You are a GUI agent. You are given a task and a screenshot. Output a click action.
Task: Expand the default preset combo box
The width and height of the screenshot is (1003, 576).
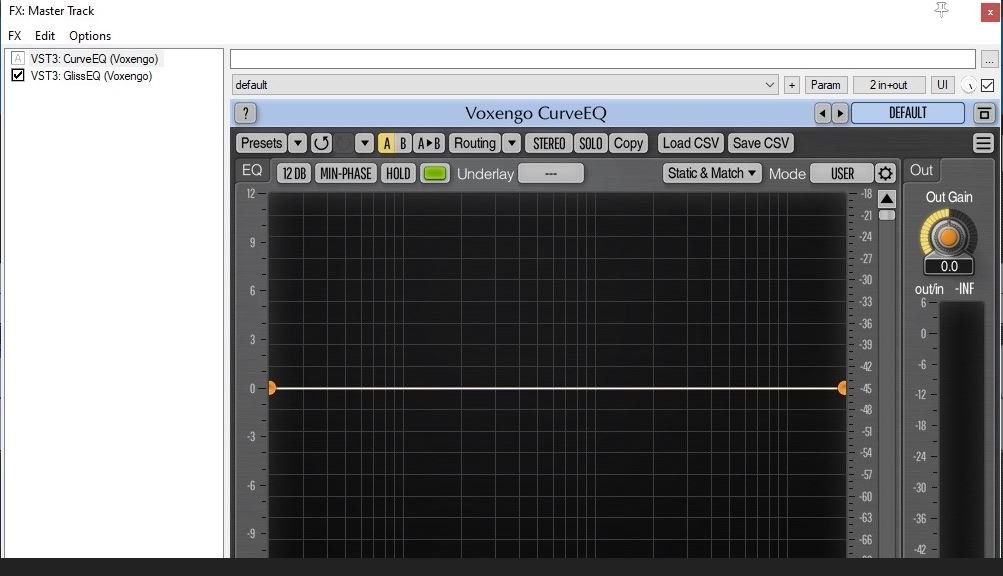(x=505, y=84)
